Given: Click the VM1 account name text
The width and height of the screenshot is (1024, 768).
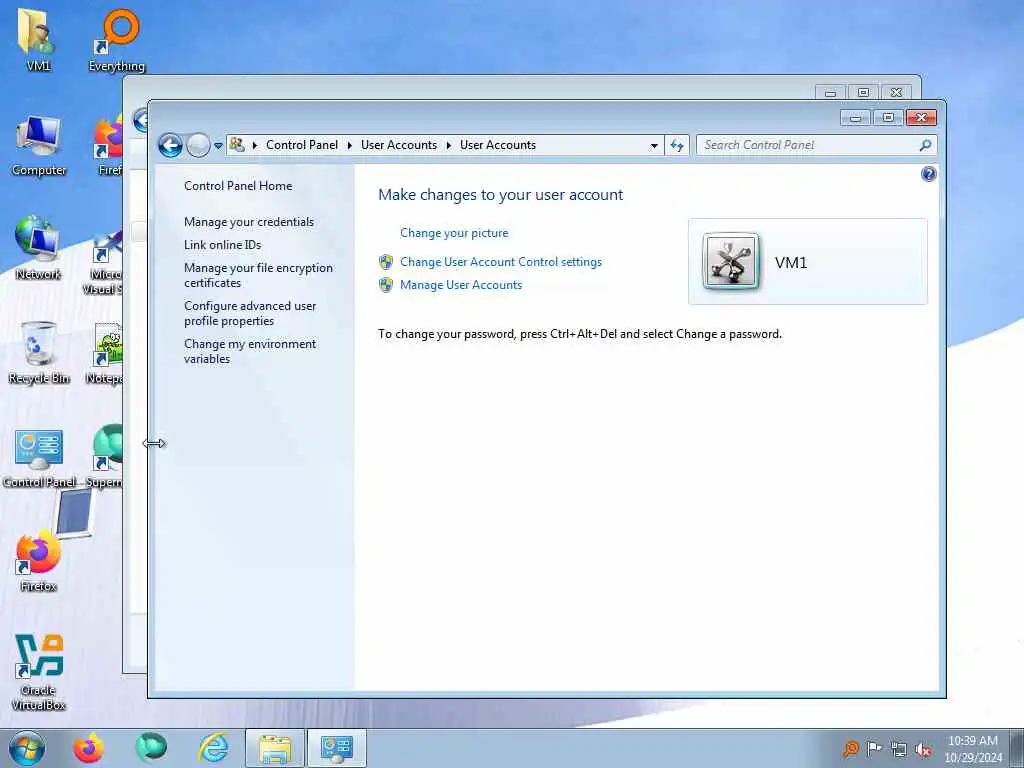Looking at the screenshot, I should coord(791,263).
